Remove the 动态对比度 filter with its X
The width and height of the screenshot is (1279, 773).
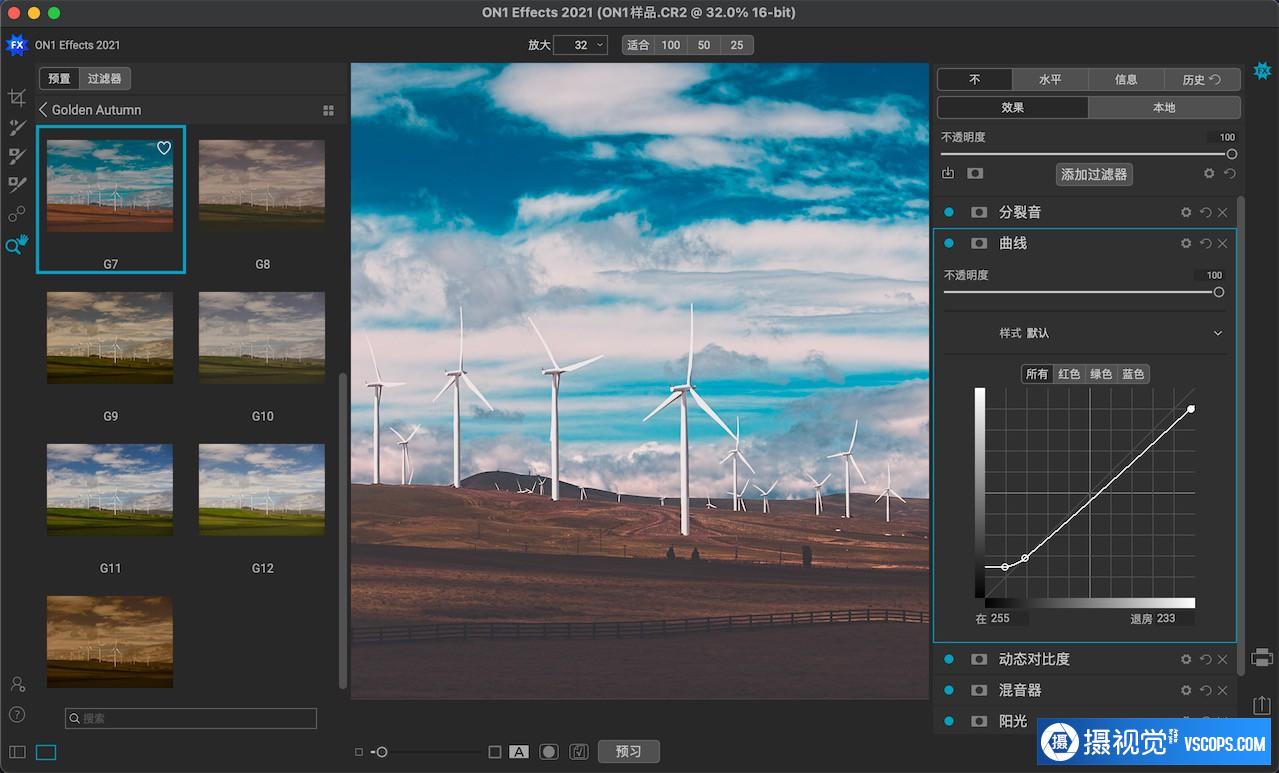[1222, 660]
